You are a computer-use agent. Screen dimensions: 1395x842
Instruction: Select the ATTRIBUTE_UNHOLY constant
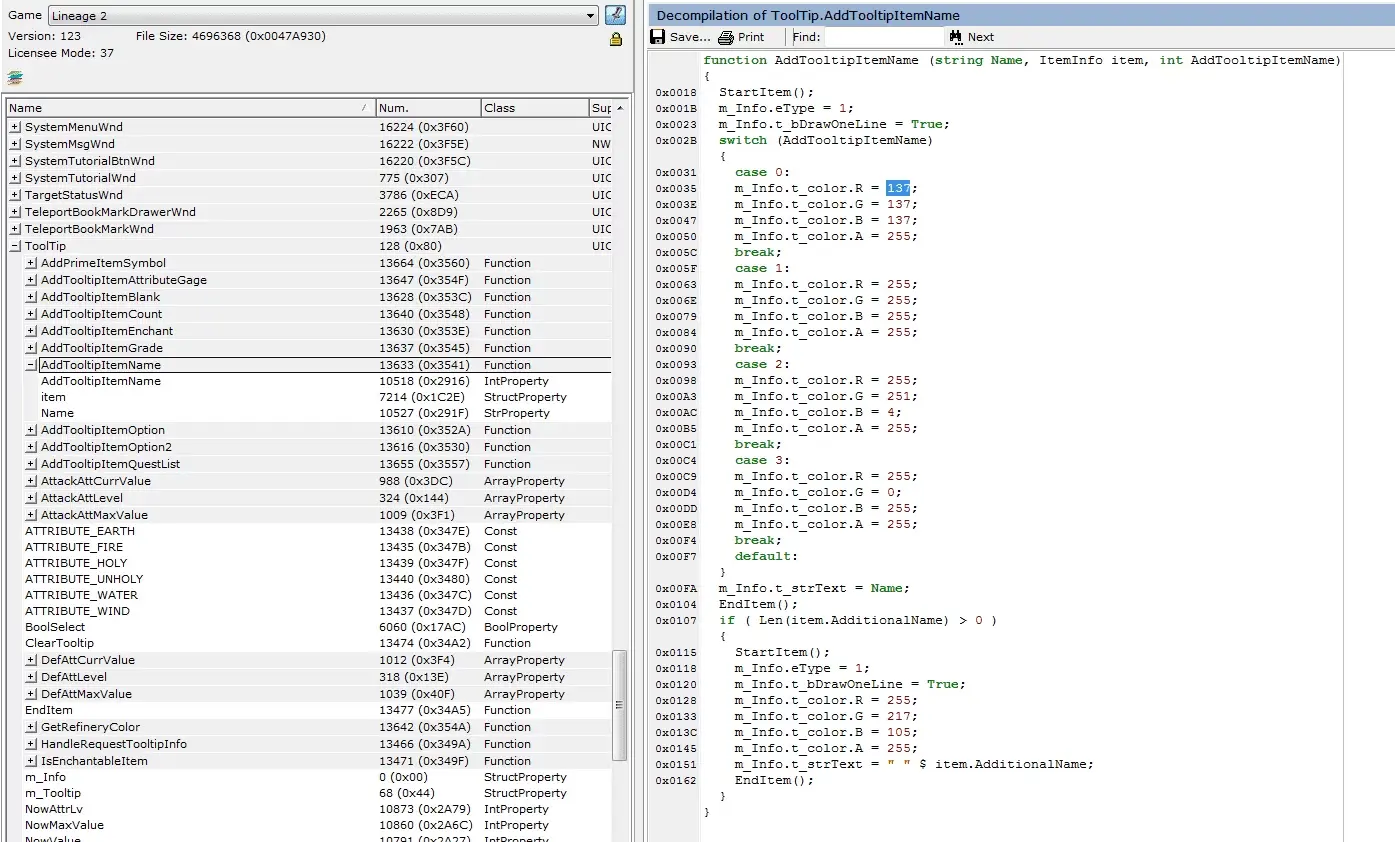(x=309, y=579)
